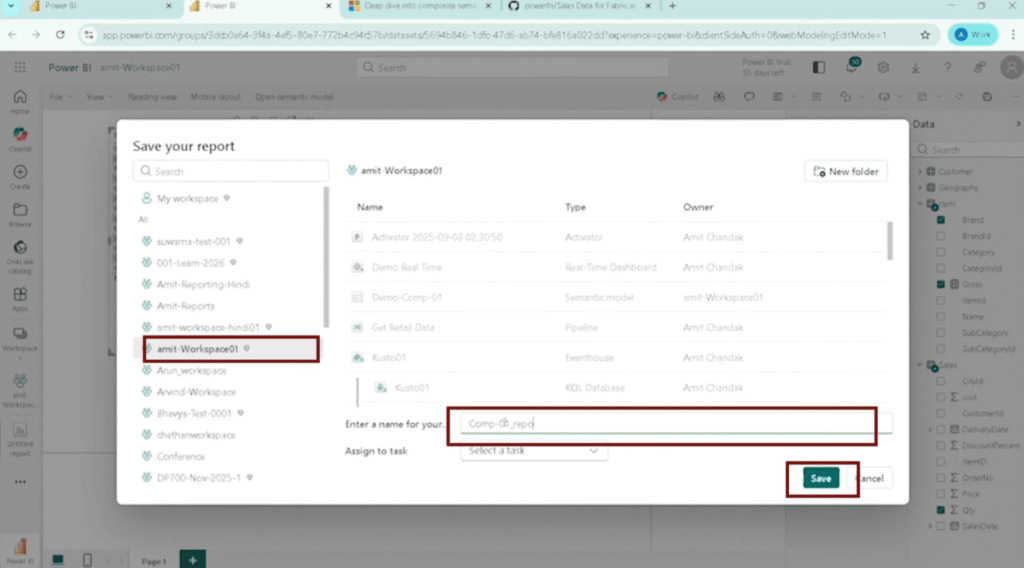Click the Kusto01 KQL Database row

(616, 388)
